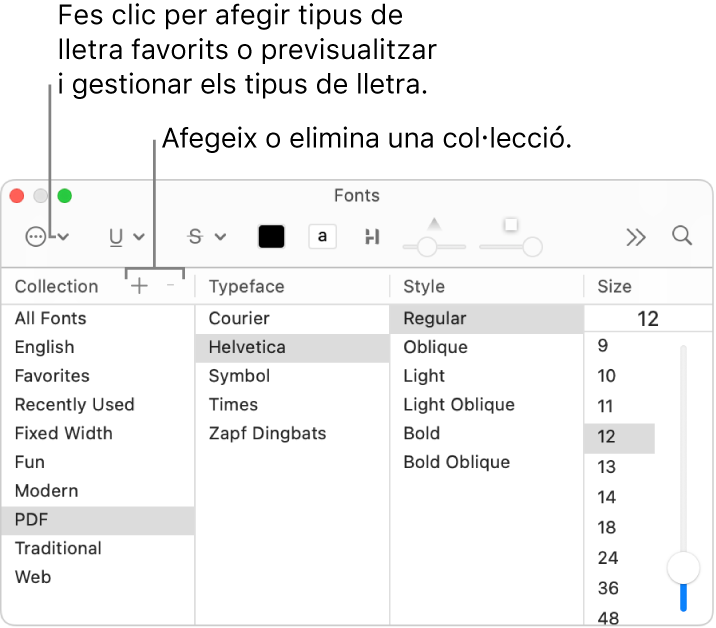The width and height of the screenshot is (716, 628).
Task: Click the search magnifying glass icon
Action: click(x=682, y=235)
